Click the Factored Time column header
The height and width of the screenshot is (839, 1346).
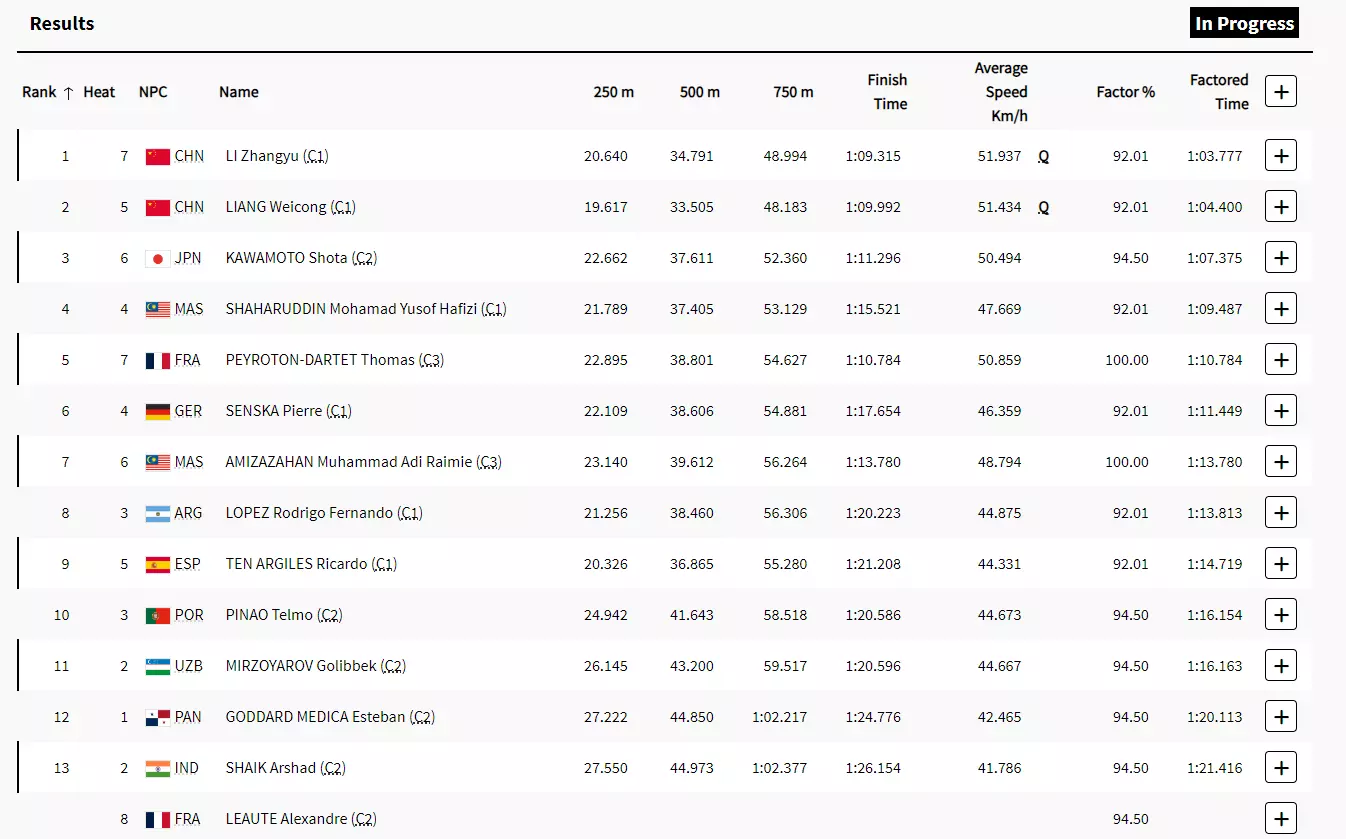click(x=1218, y=92)
